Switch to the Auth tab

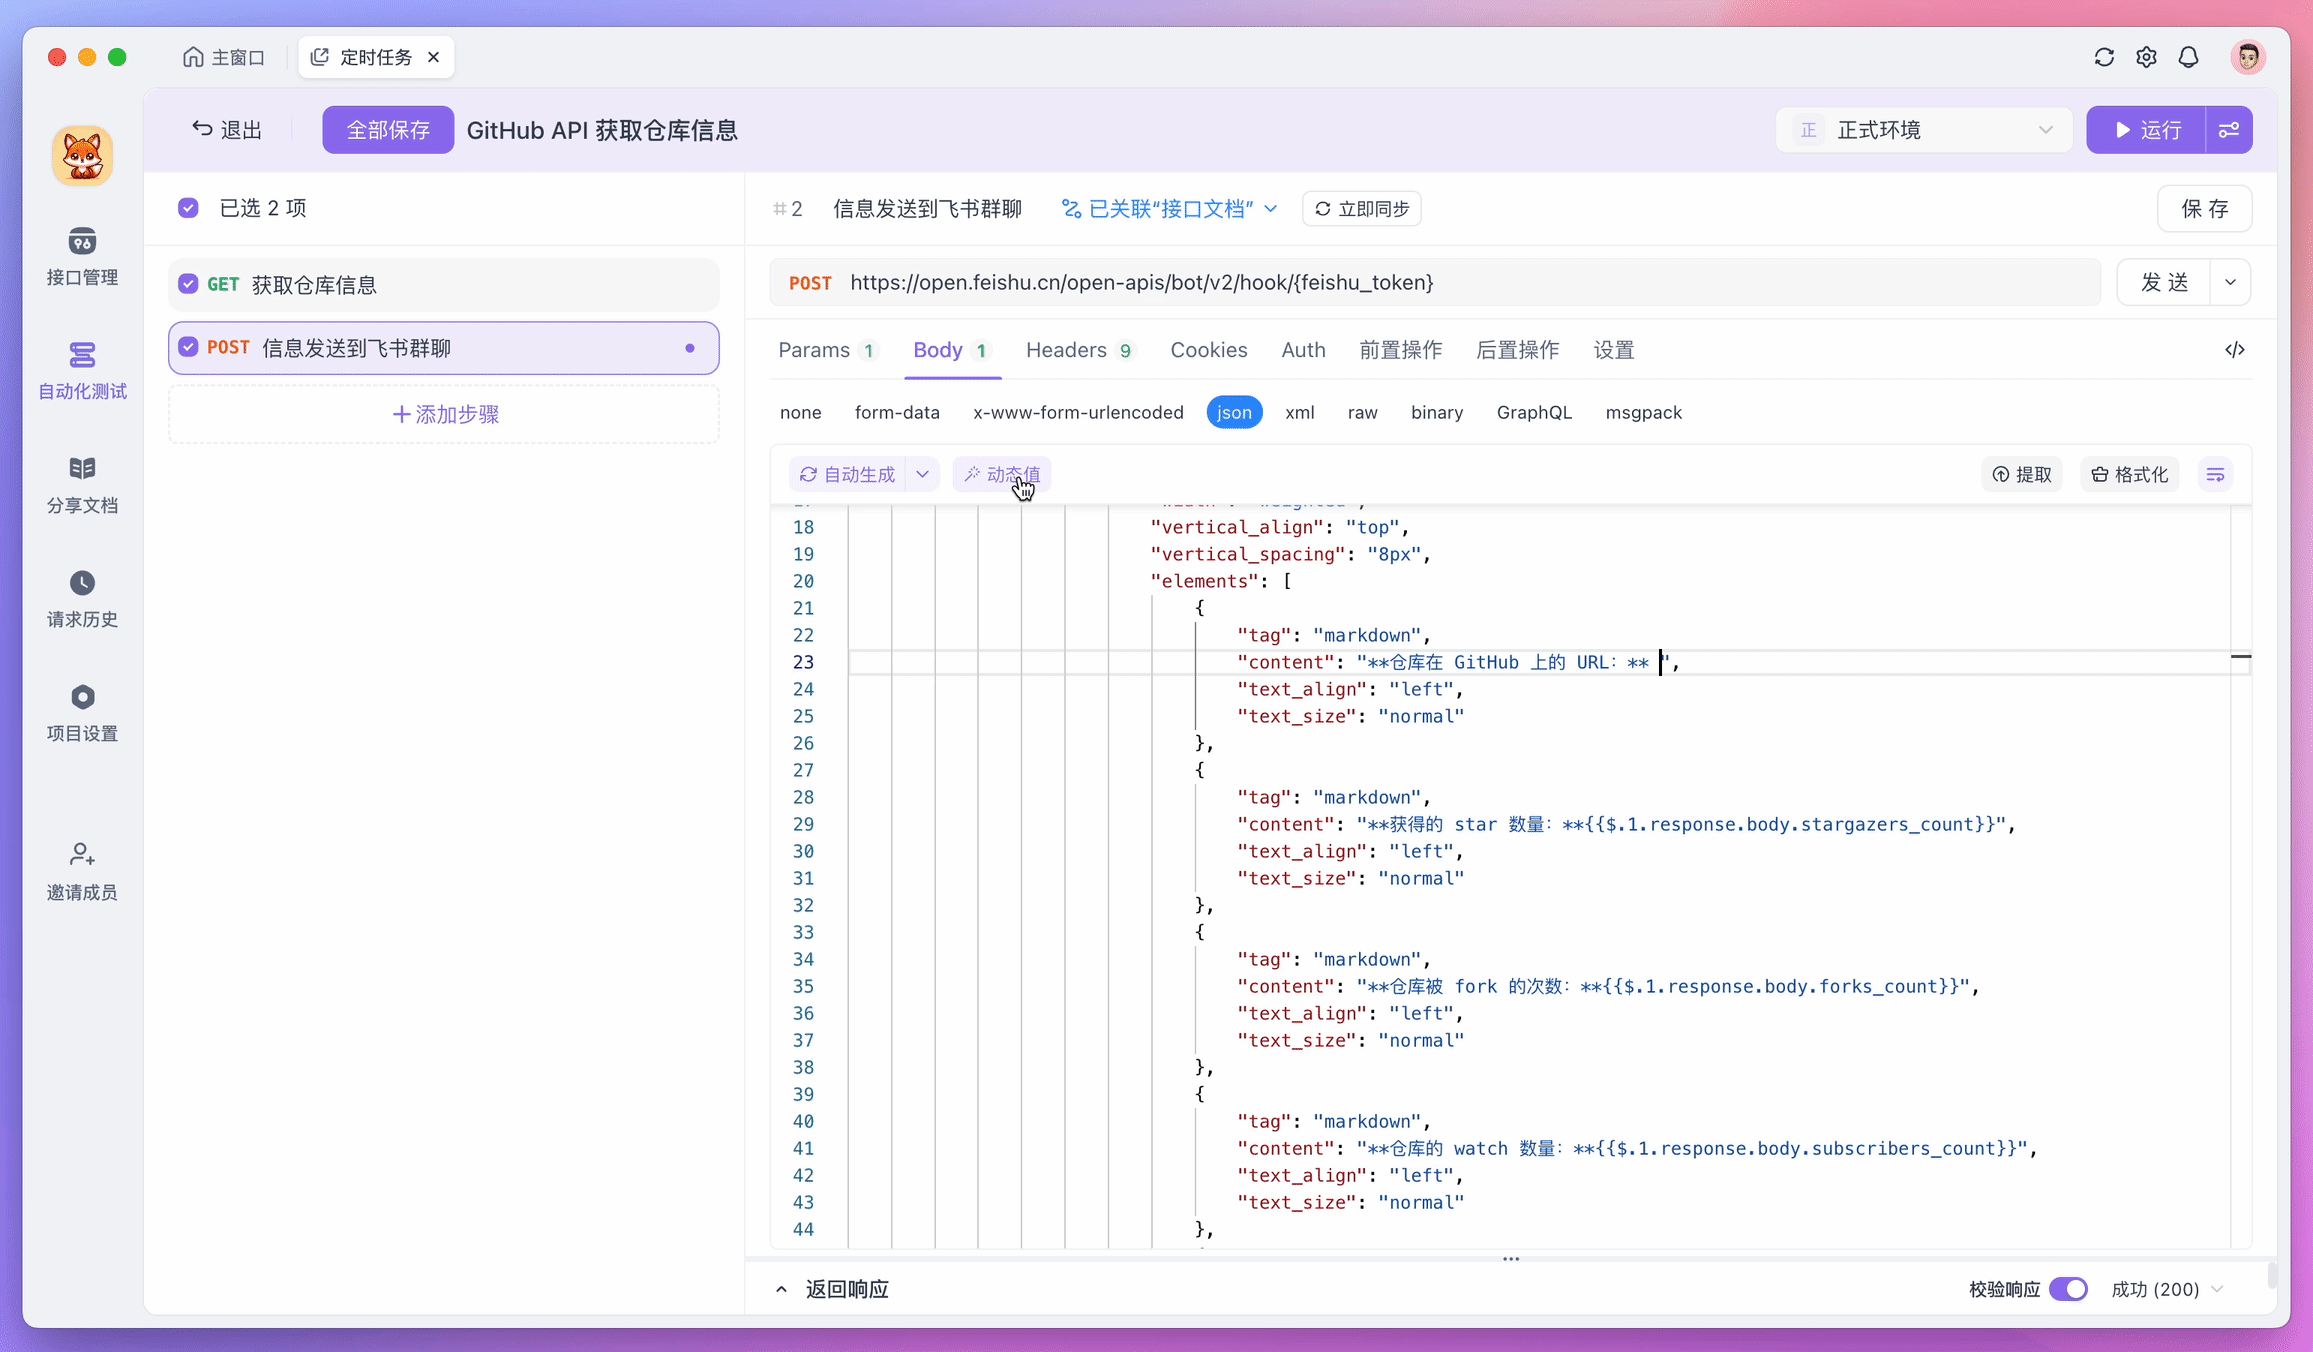click(x=1303, y=350)
